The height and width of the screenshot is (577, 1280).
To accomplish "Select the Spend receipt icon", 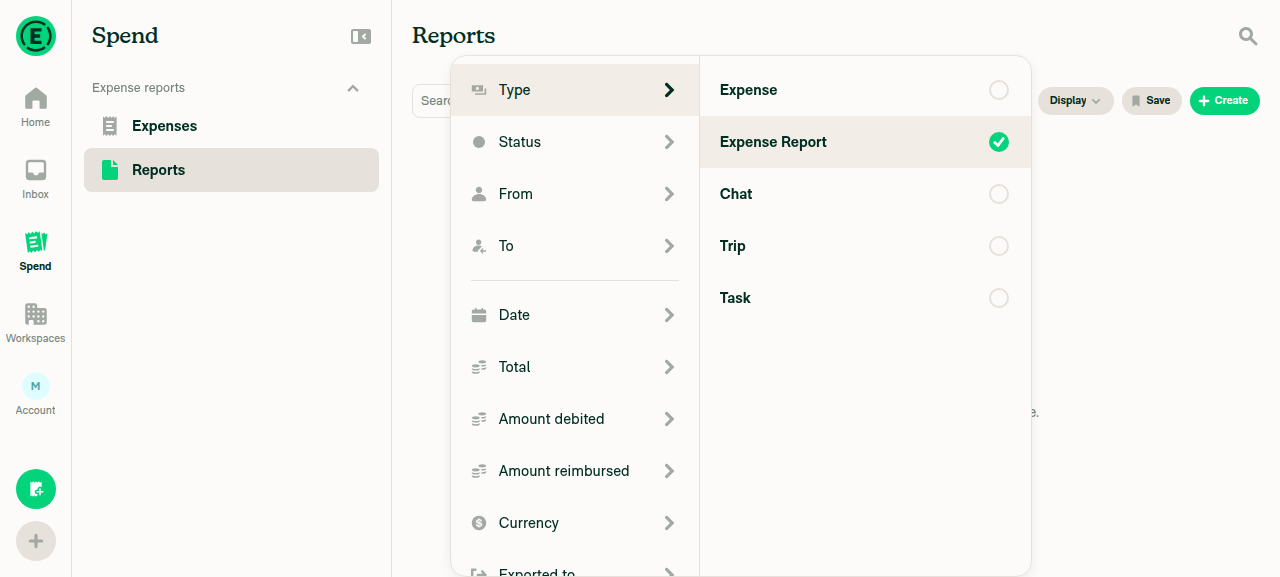I will tap(36, 241).
